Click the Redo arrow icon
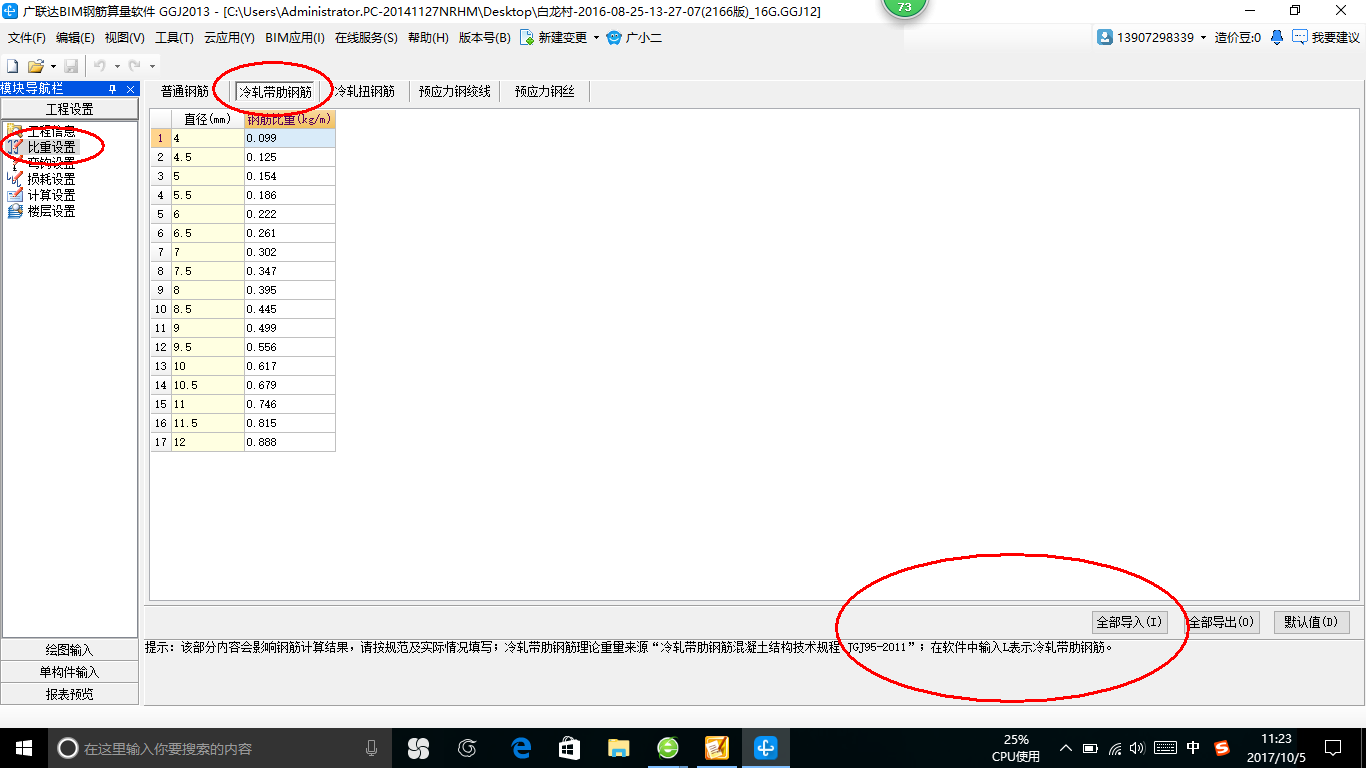 click(x=134, y=66)
